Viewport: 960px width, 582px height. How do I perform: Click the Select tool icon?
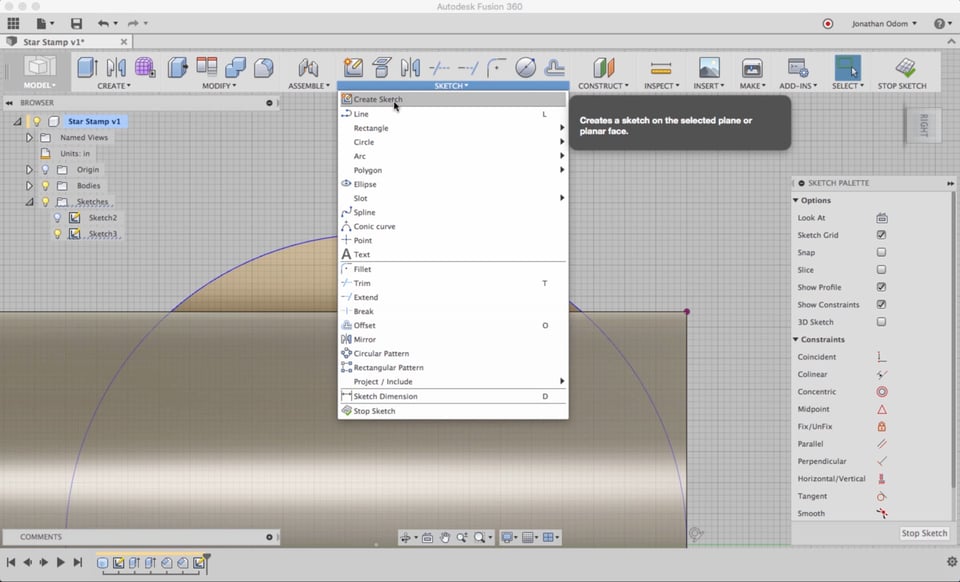coord(847,67)
